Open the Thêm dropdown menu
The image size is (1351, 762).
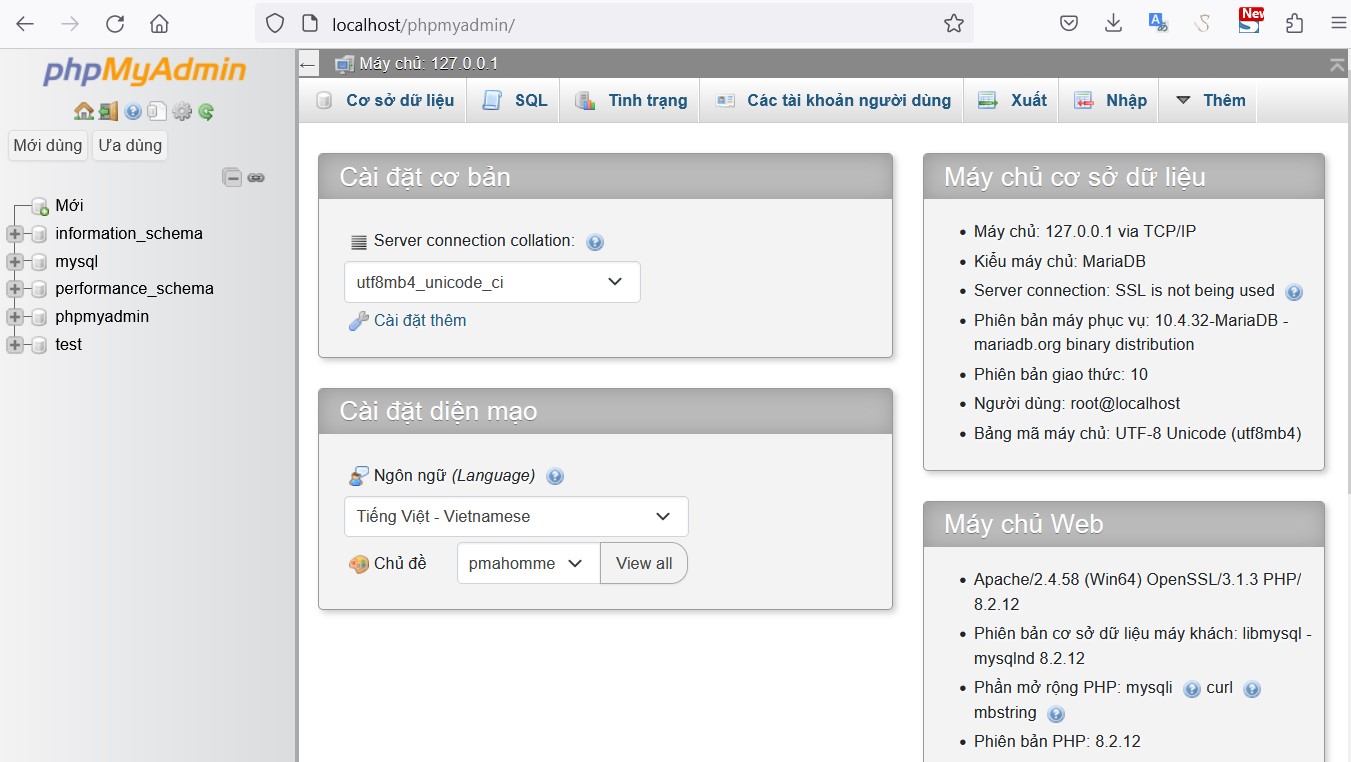pyautogui.click(x=1210, y=100)
